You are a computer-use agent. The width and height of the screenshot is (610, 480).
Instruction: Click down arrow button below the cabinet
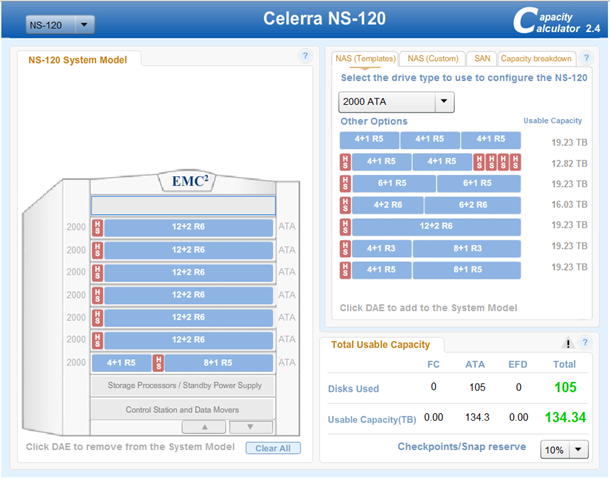[x=250, y=427]
